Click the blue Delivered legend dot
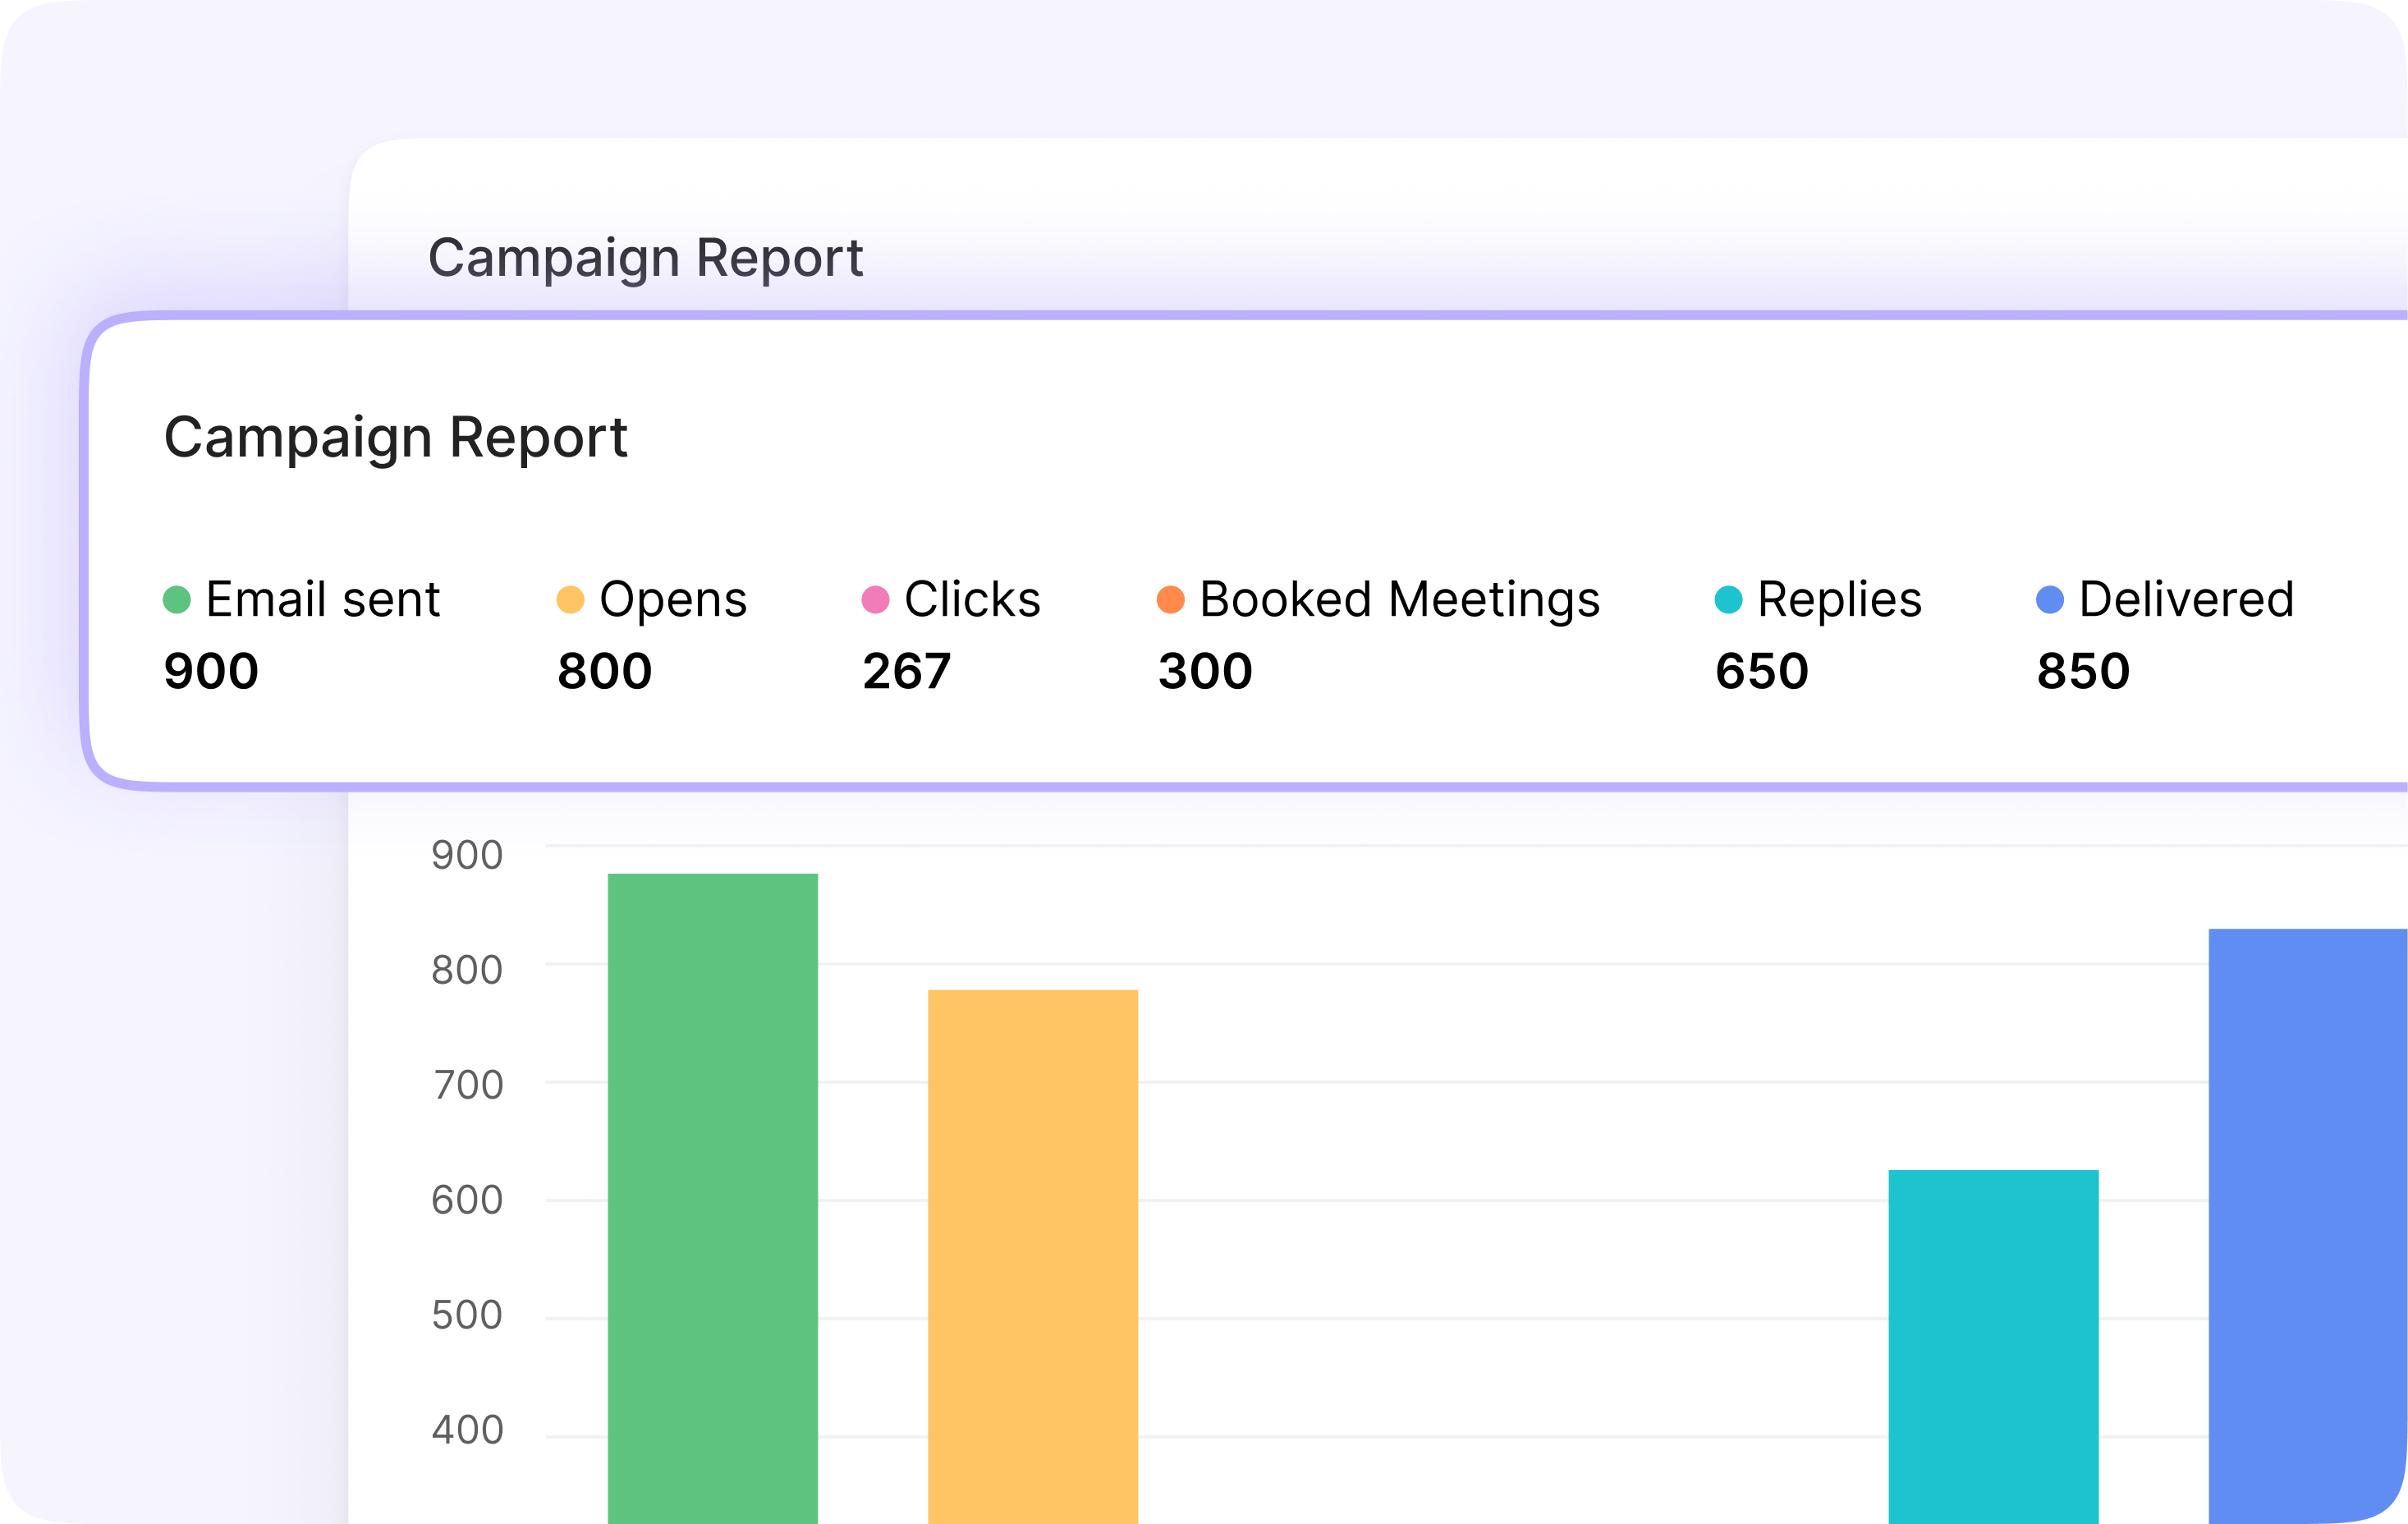2408x1524 pixels. pos(2049,600)
